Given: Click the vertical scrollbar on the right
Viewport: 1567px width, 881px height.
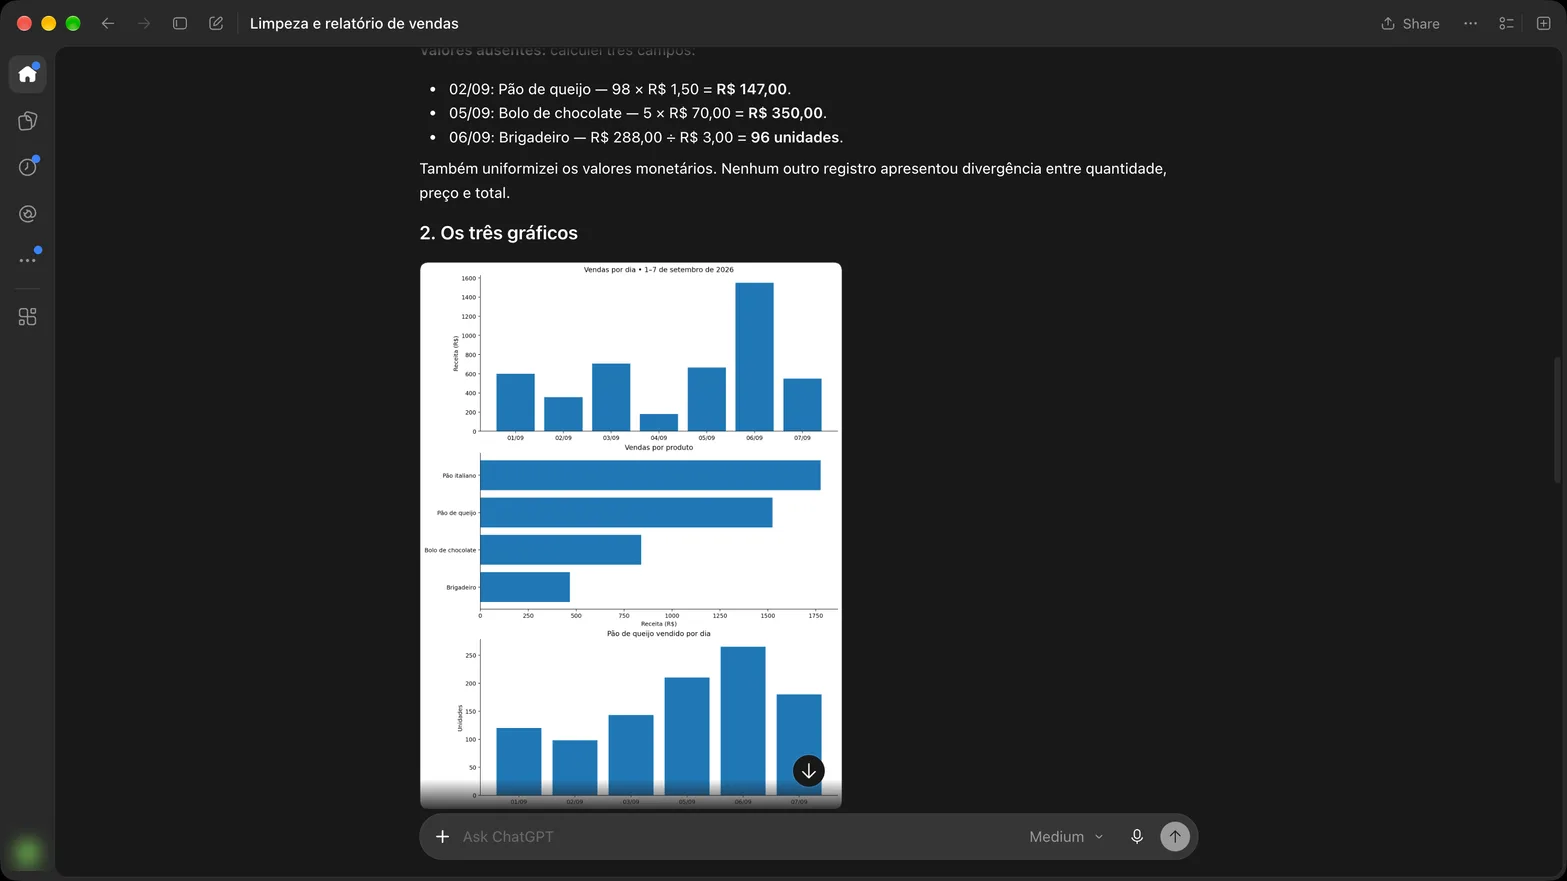Looking at the screenshot, I should coord(1557,420).
